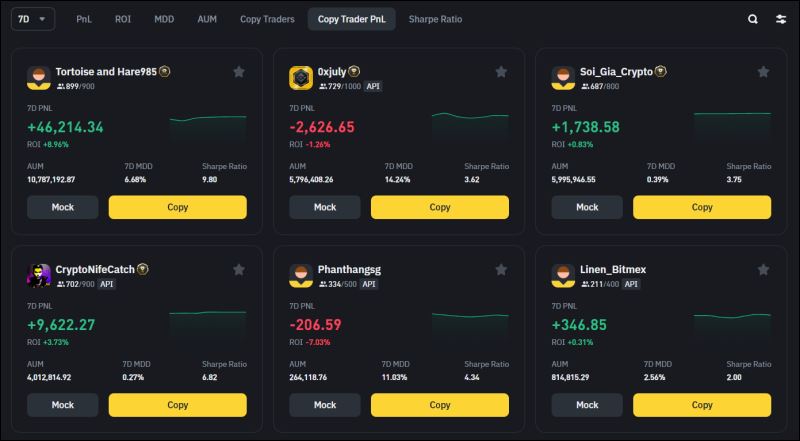Select the Copy Traders tab
The height and width of the screenshot is (441, 800).
point(267,19)
